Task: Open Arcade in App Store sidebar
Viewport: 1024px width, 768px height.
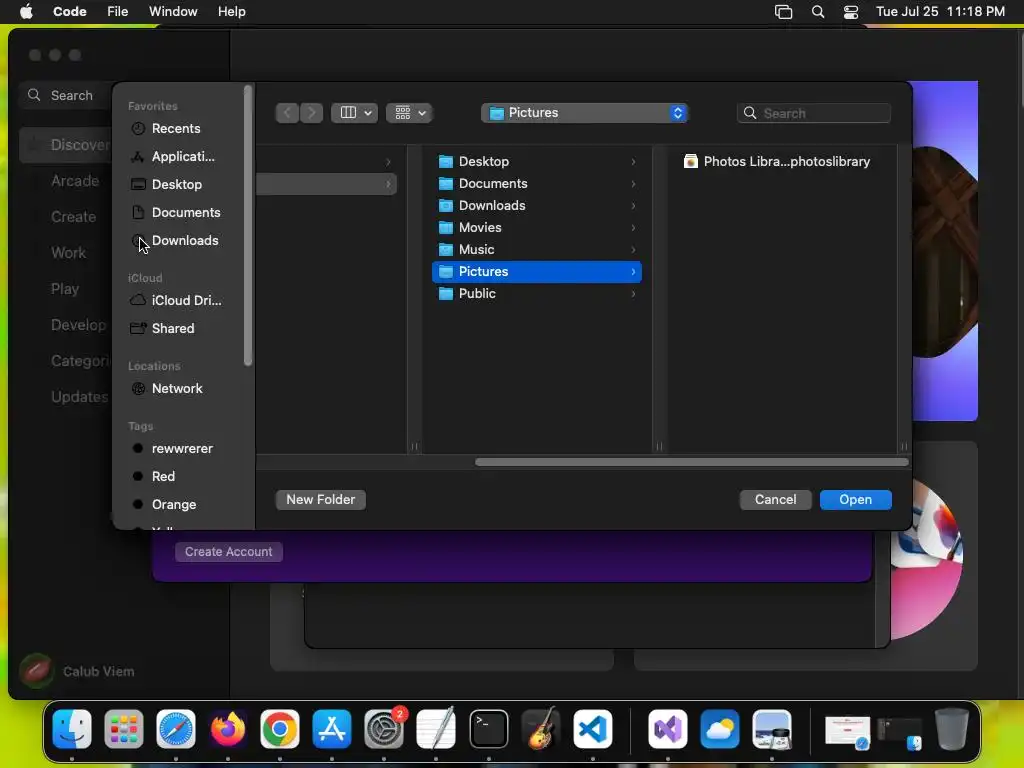Action: click(75, 181)
